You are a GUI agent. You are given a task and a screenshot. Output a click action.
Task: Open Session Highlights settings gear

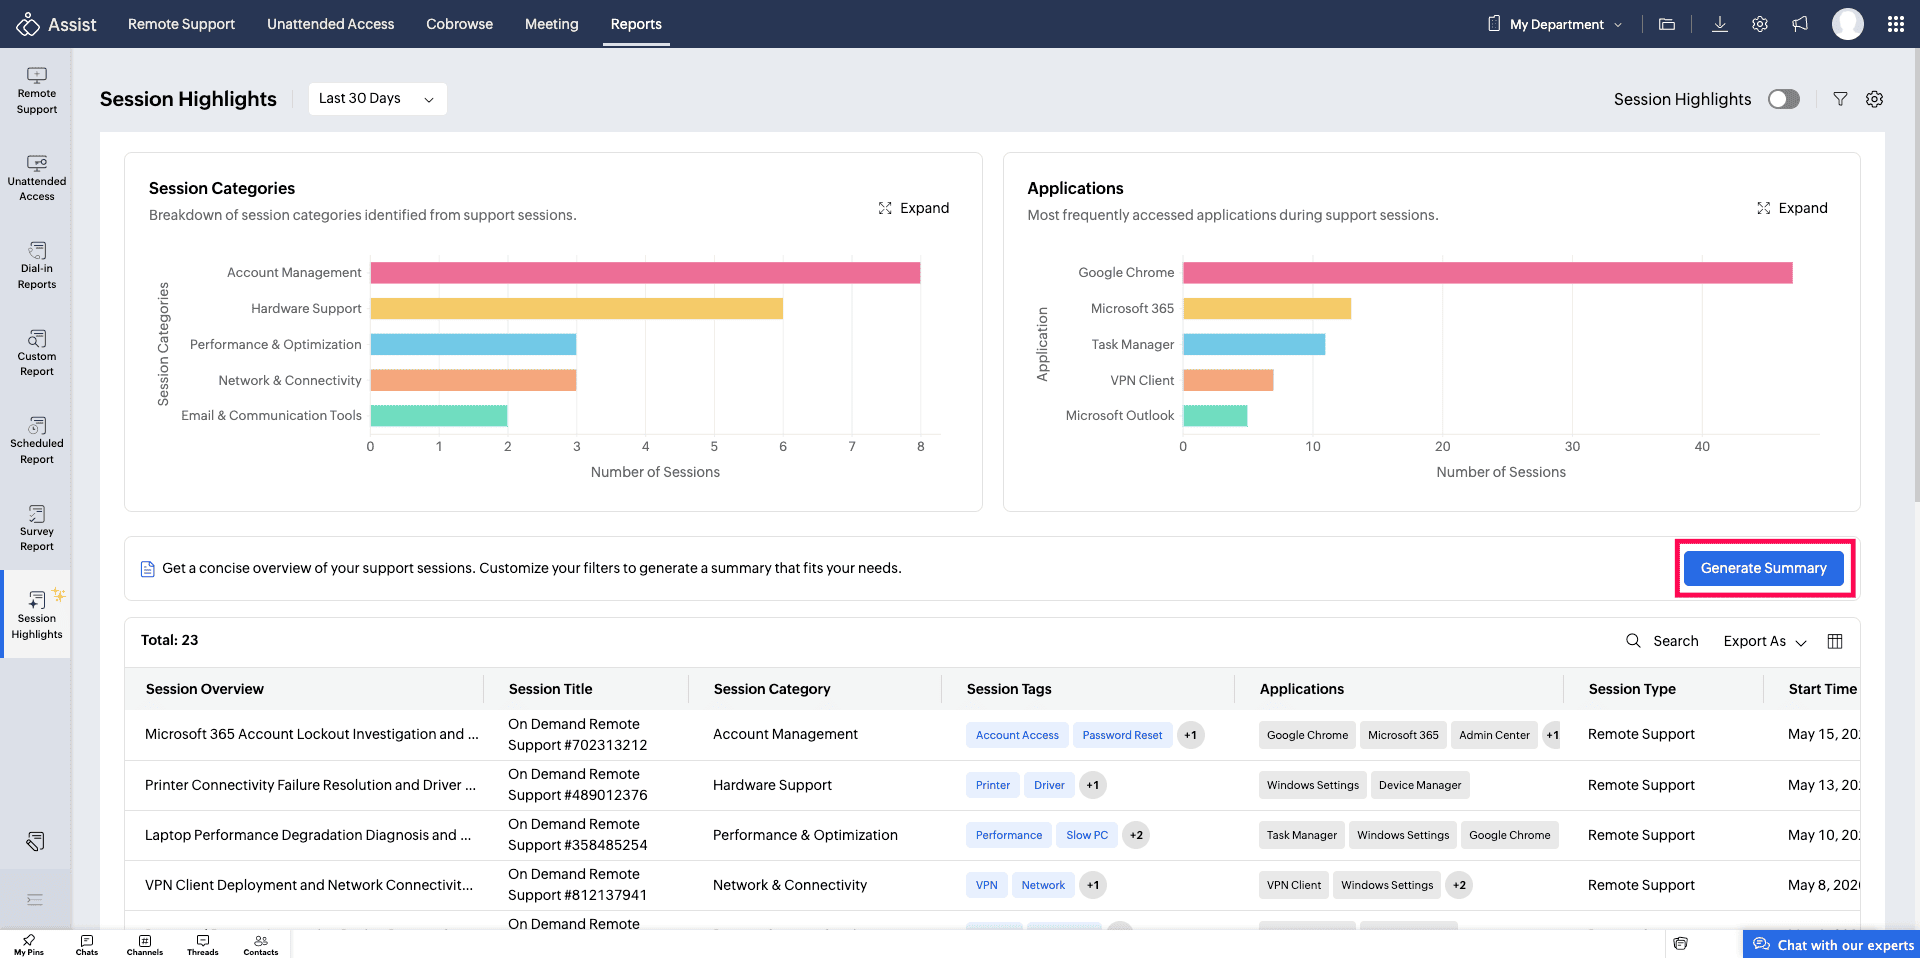click(x=1875, y=99)
